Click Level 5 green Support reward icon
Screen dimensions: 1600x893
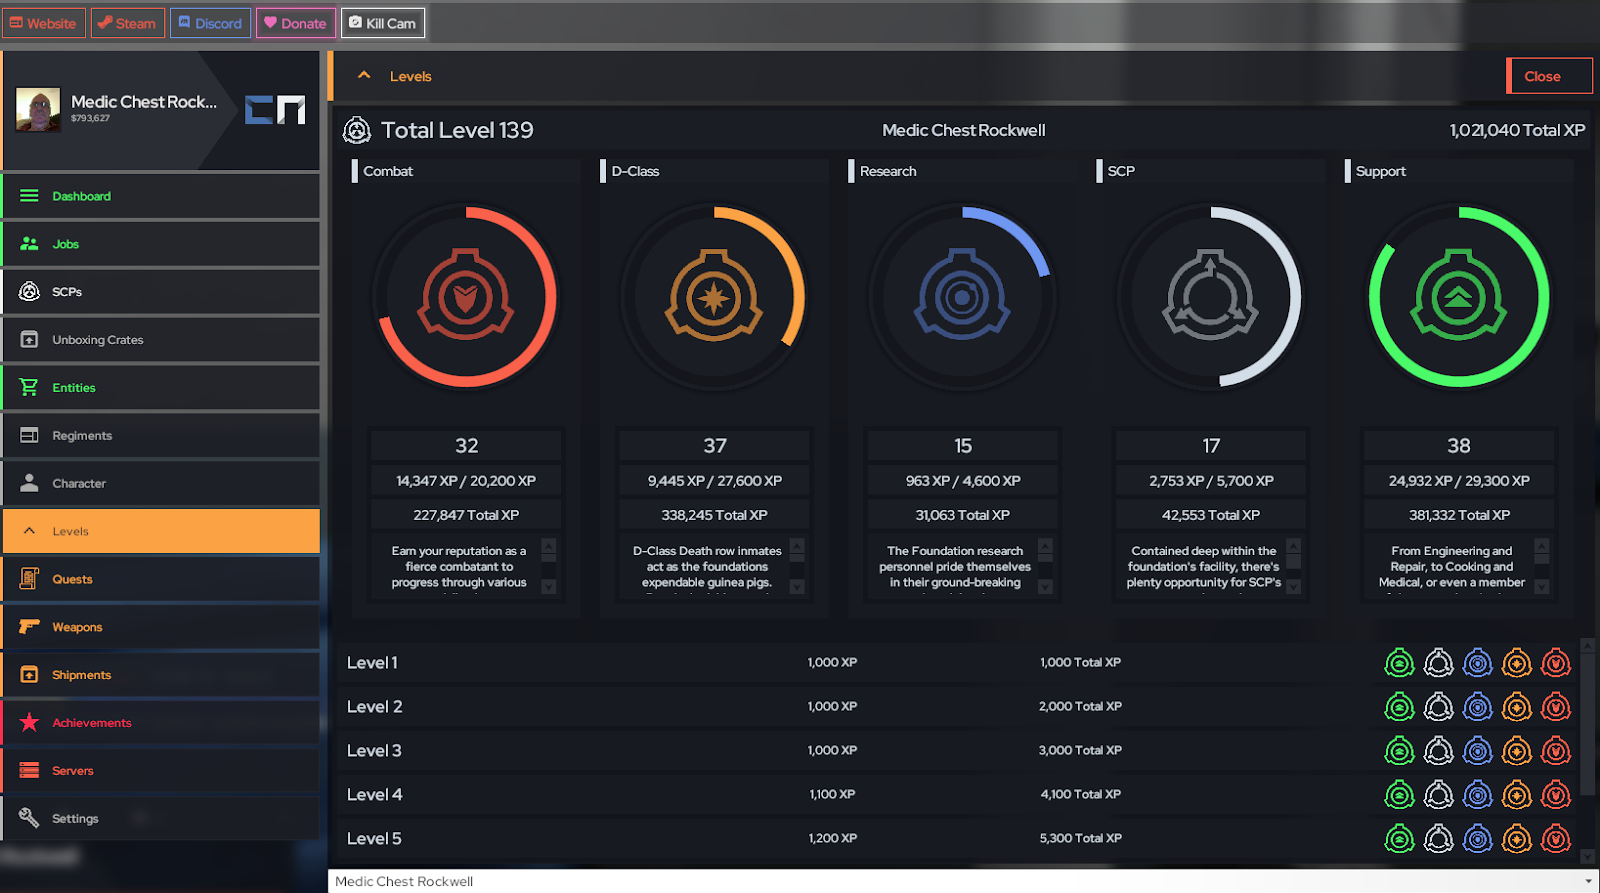tap(1399, 839)
